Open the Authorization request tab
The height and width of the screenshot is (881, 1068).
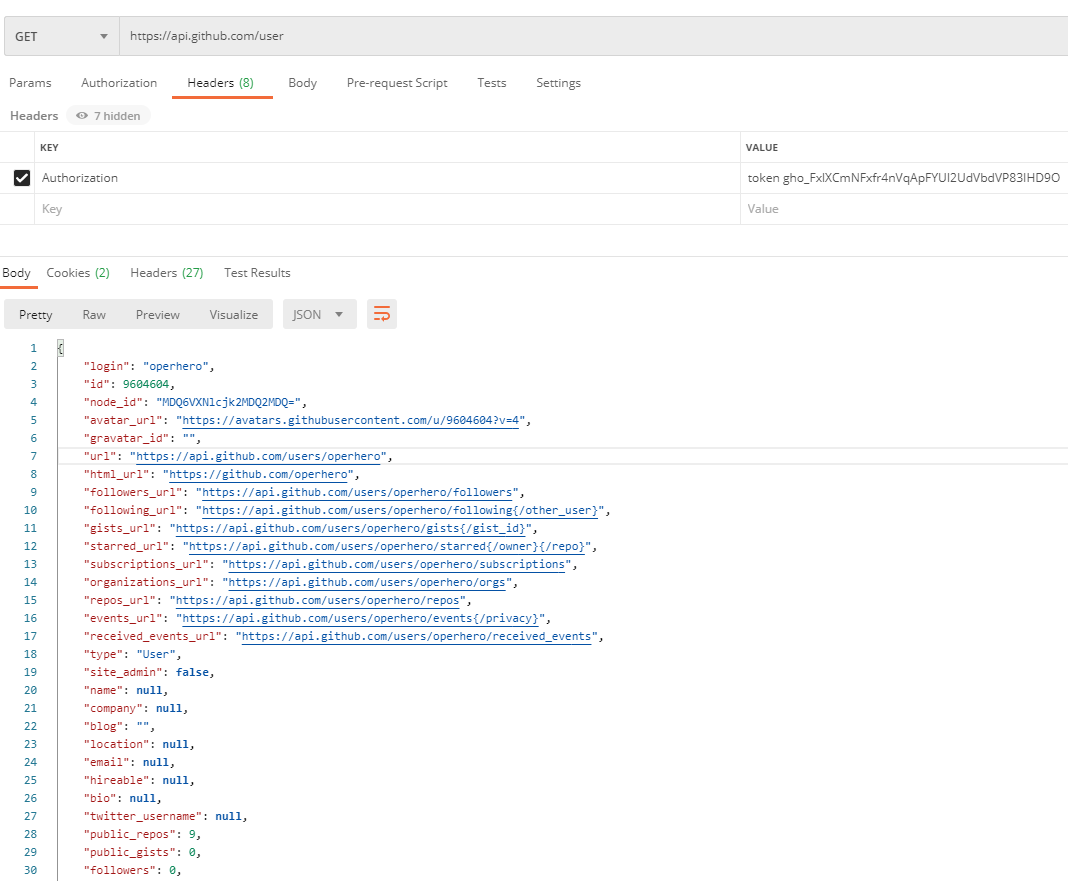coord(119,82)
